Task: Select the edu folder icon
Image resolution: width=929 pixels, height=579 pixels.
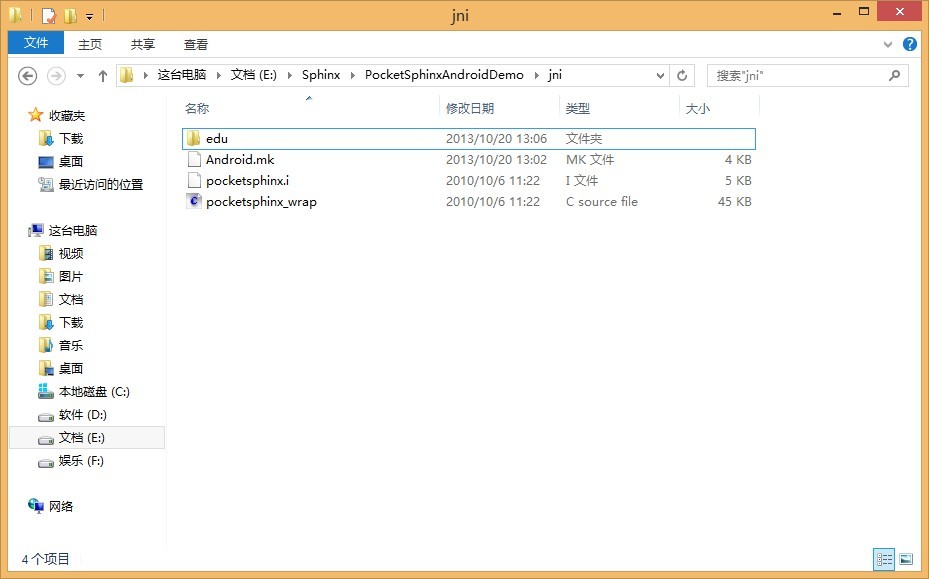Action: 193,139
